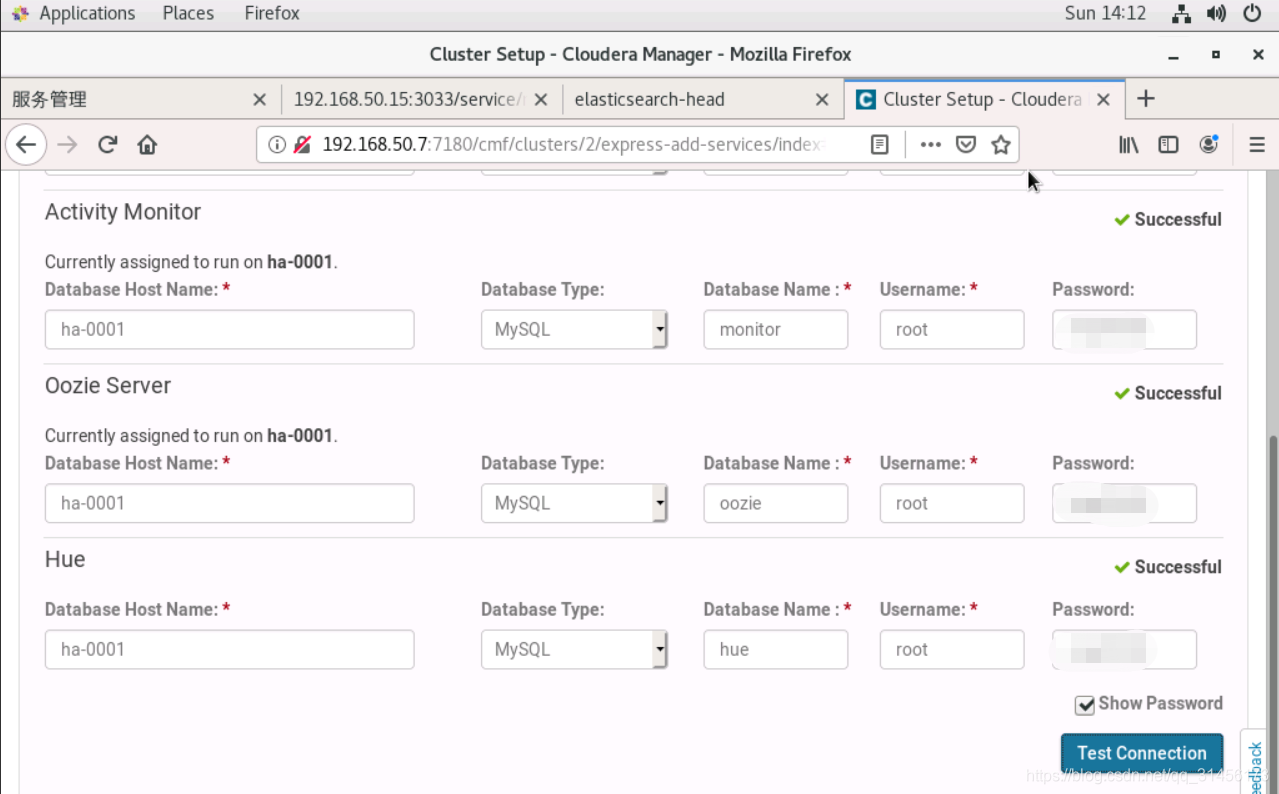The width and height of the screenshot is (1279, 794).
Task: Click Activity Monitor database name field 'monitor'
Action: click(x=776, y=329)
